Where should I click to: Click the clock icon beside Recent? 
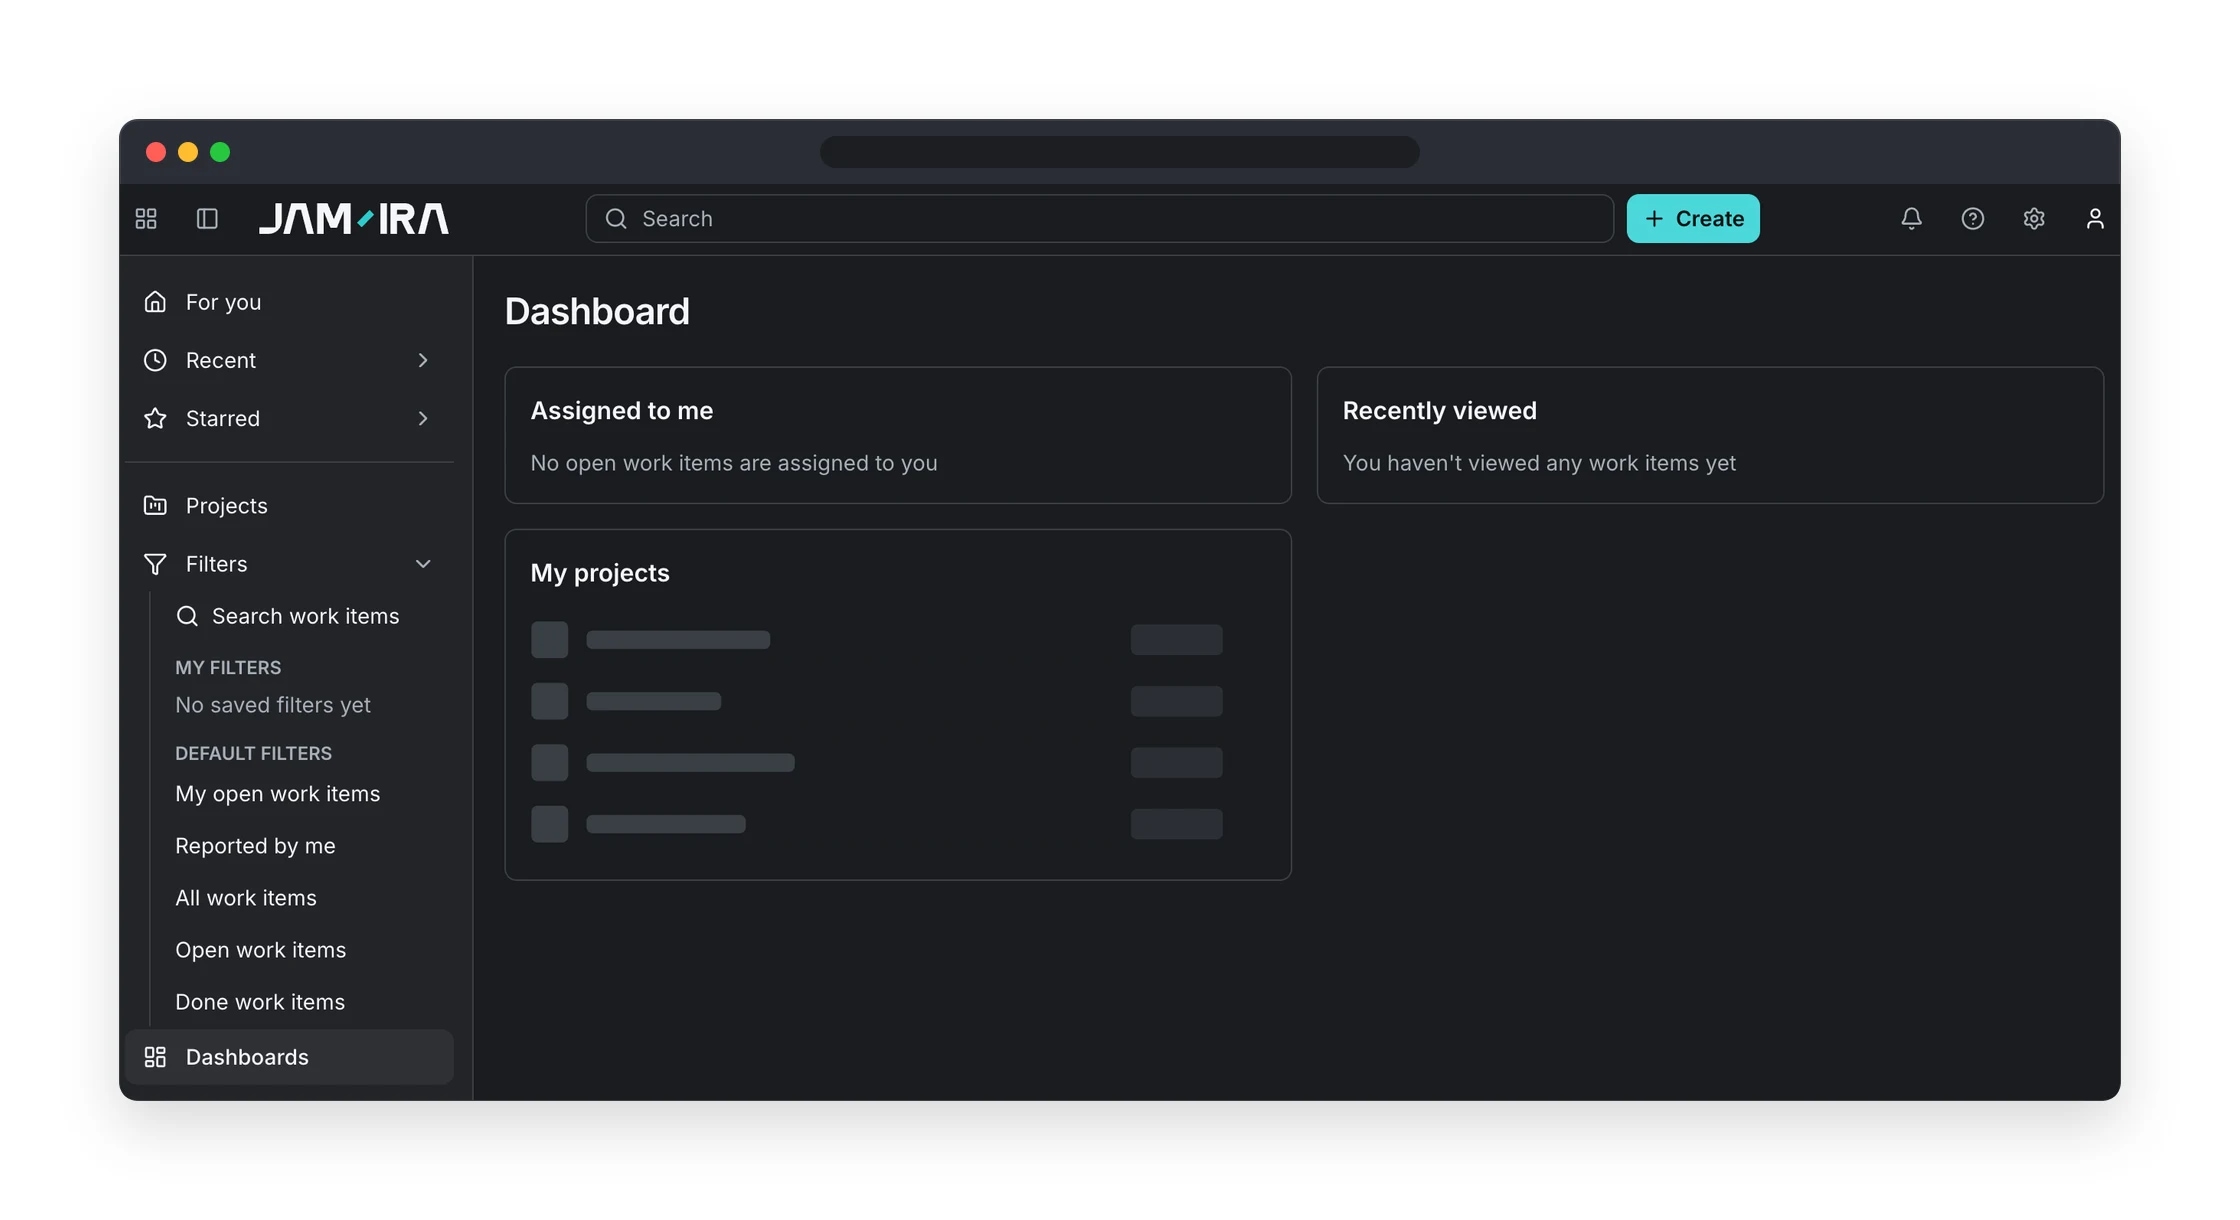click(x=155, y=360)
